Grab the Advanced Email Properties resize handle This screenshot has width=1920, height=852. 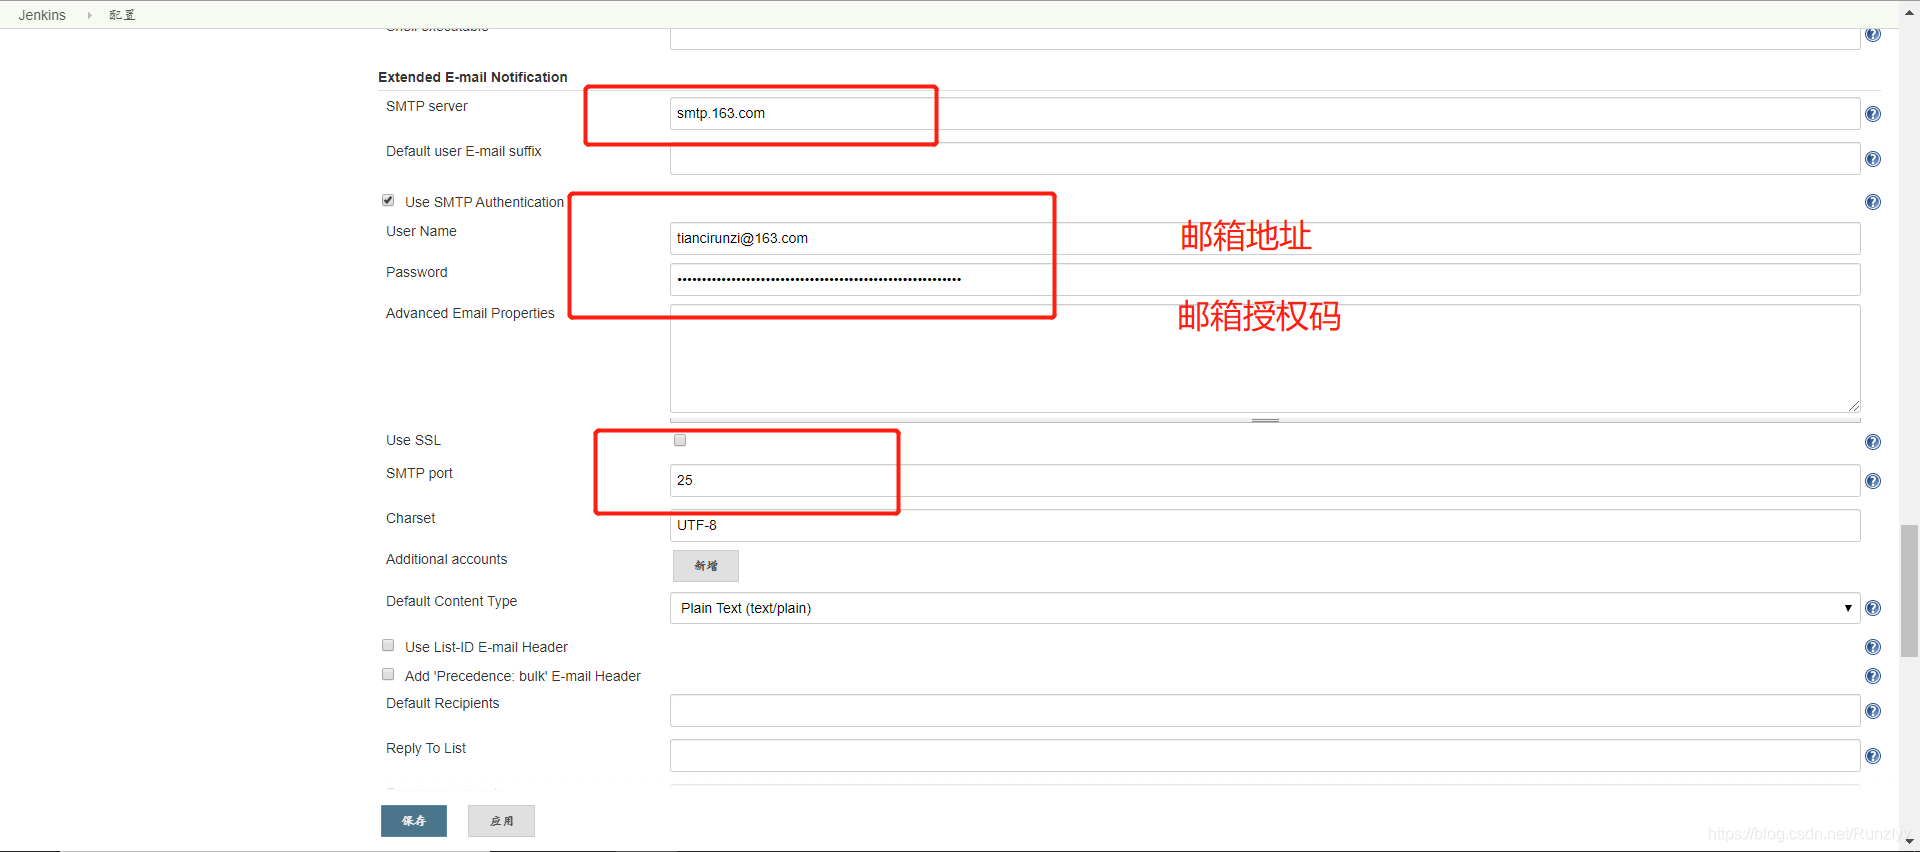[1265, 420]
